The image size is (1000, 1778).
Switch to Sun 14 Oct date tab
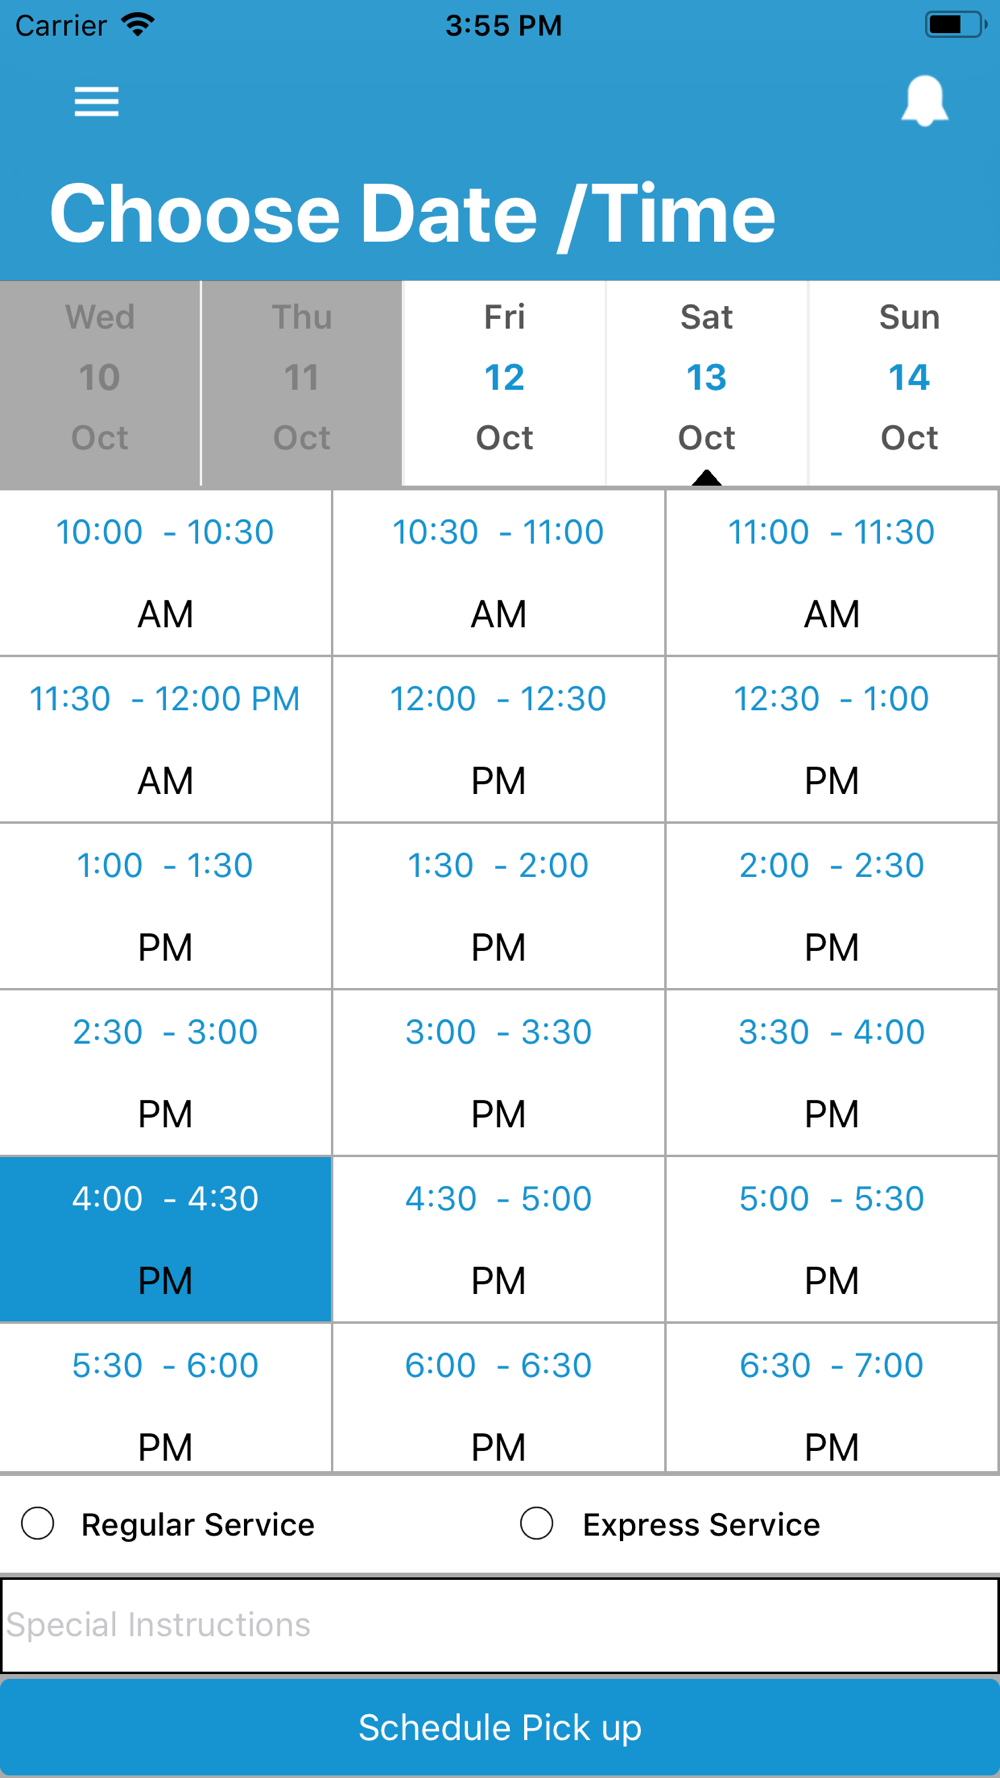[x=908, y=383]
